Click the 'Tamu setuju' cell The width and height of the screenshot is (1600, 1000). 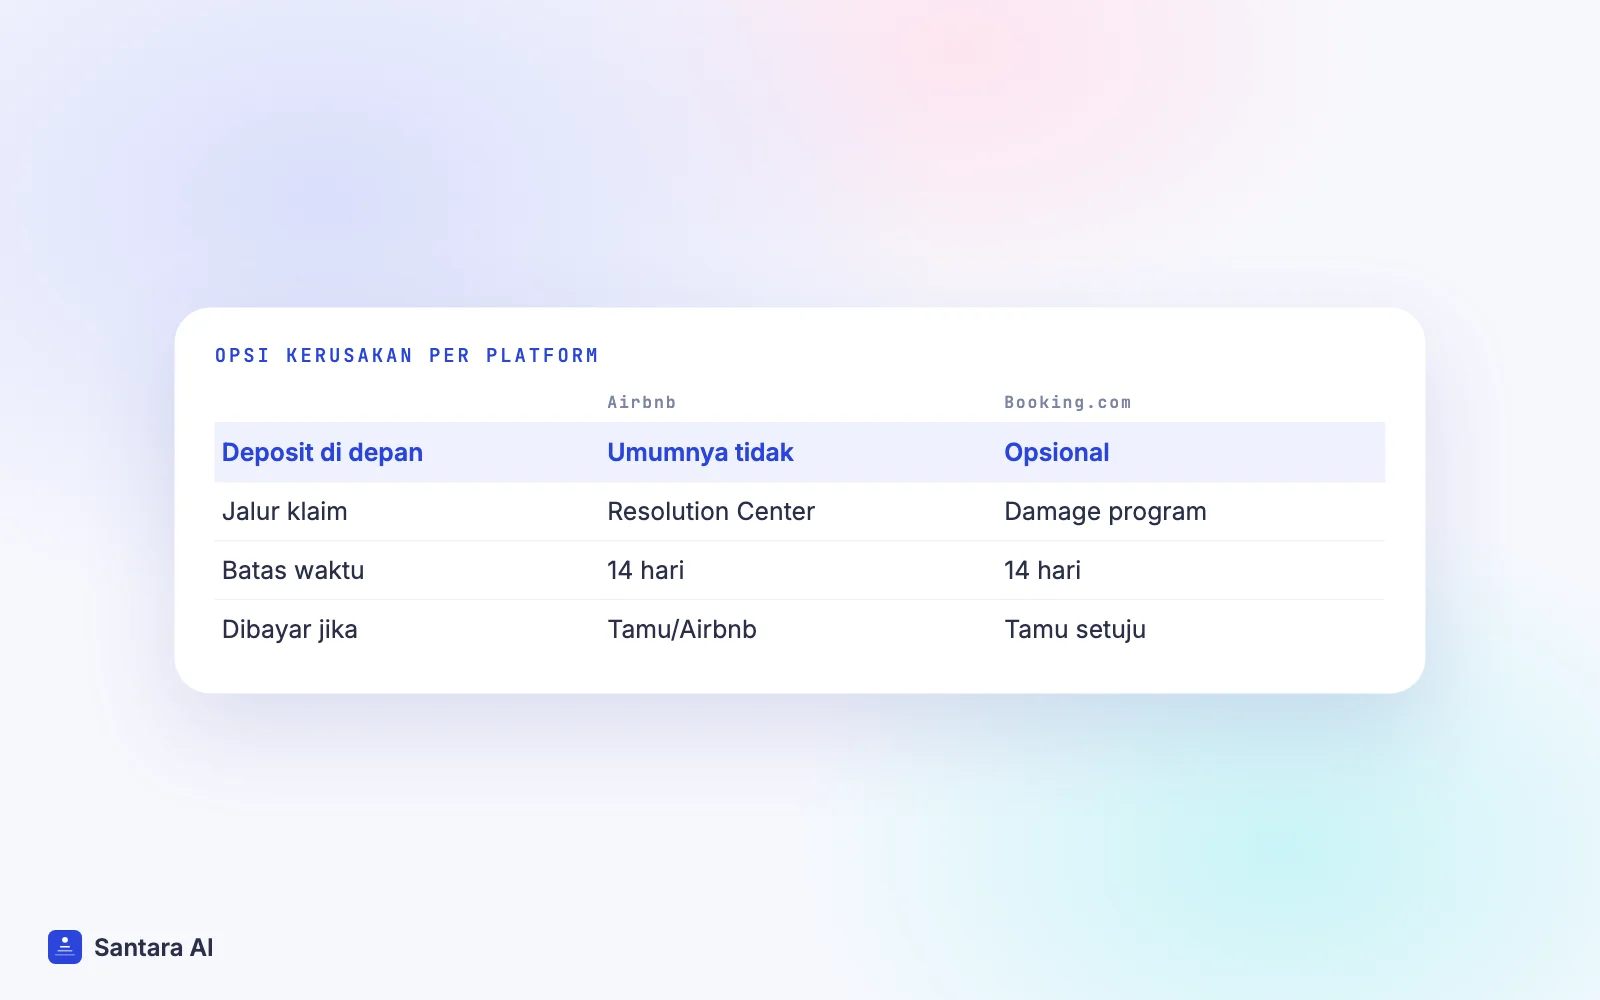click(x=1075, y=630)
